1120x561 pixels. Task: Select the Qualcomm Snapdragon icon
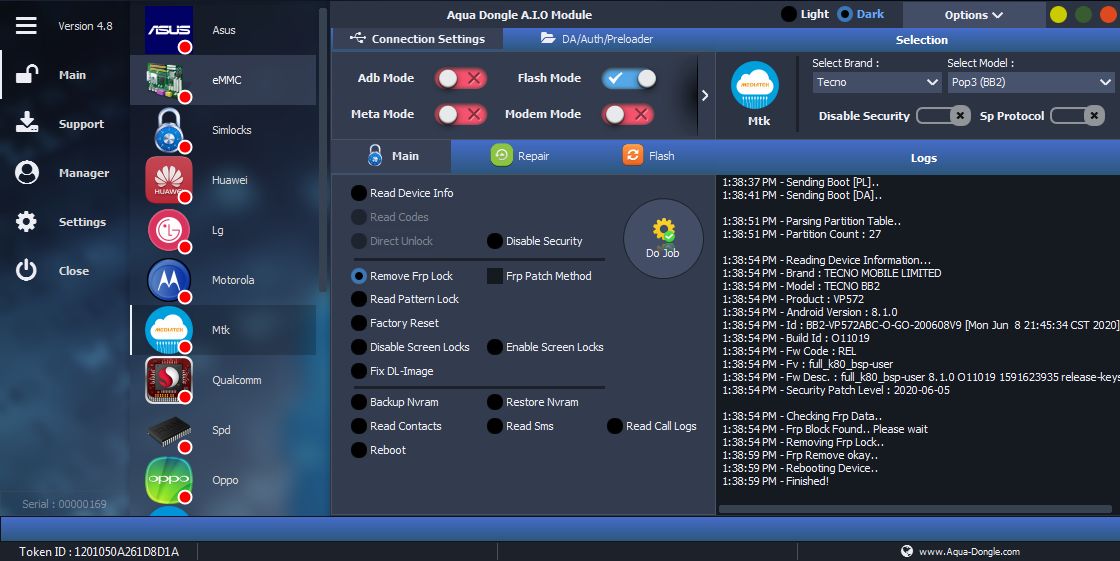click(169, 380)
